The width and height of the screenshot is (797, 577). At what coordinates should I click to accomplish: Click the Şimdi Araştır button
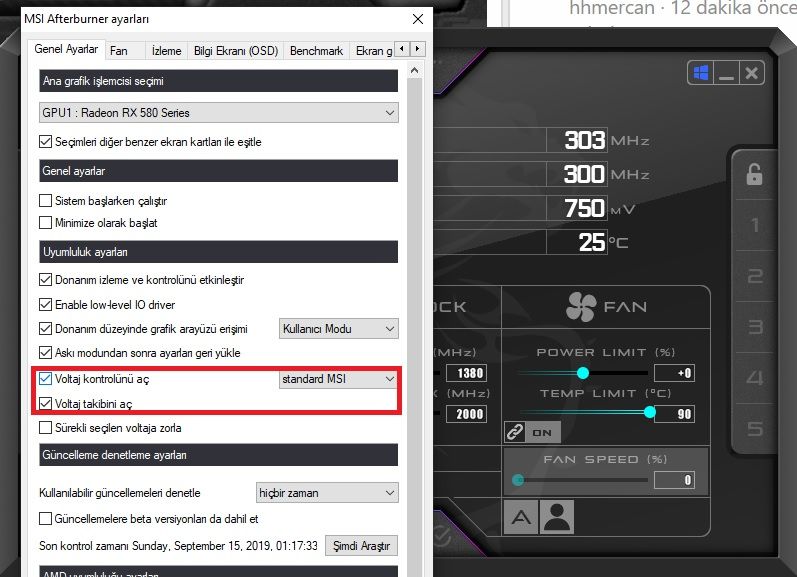(361, 546)
